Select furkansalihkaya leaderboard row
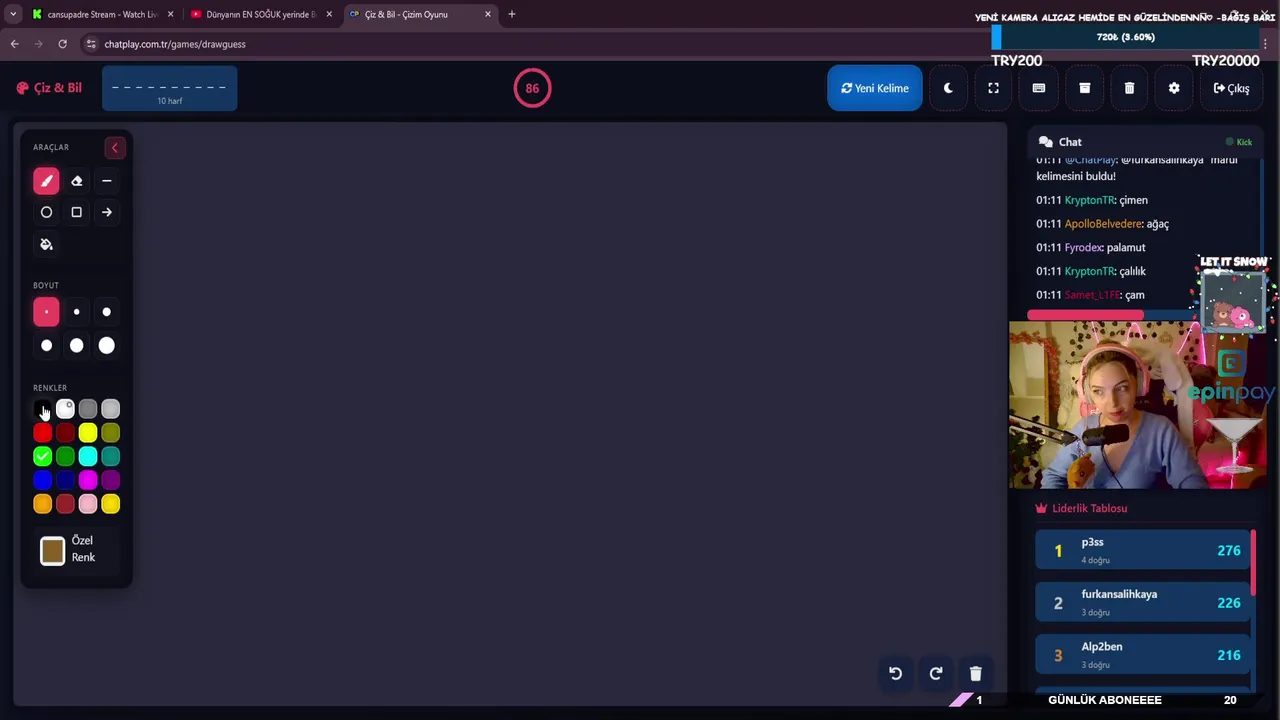Image resolution: width=1280 pixels, height=720 pixels. tap(1143, 603)
